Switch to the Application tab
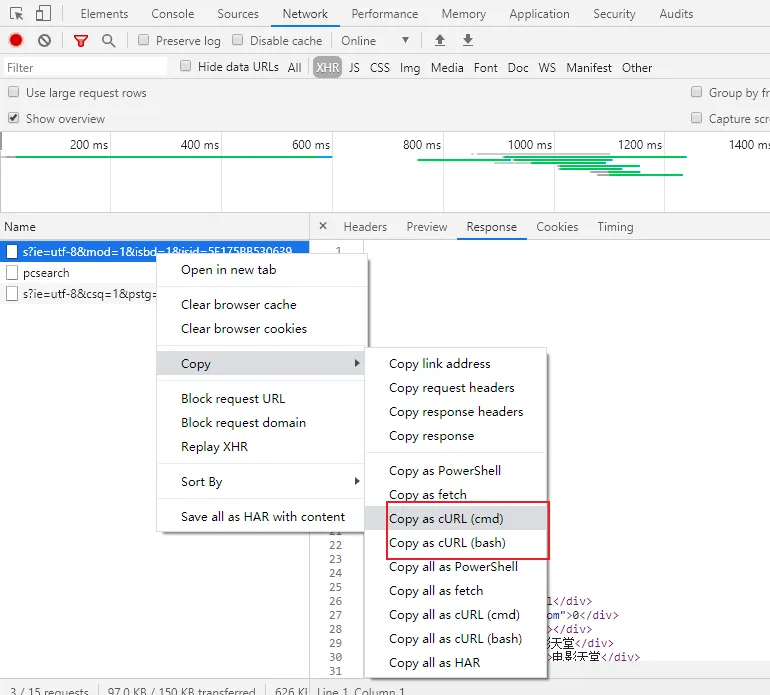This screenshot has height=695, width=770. point(539,14)
